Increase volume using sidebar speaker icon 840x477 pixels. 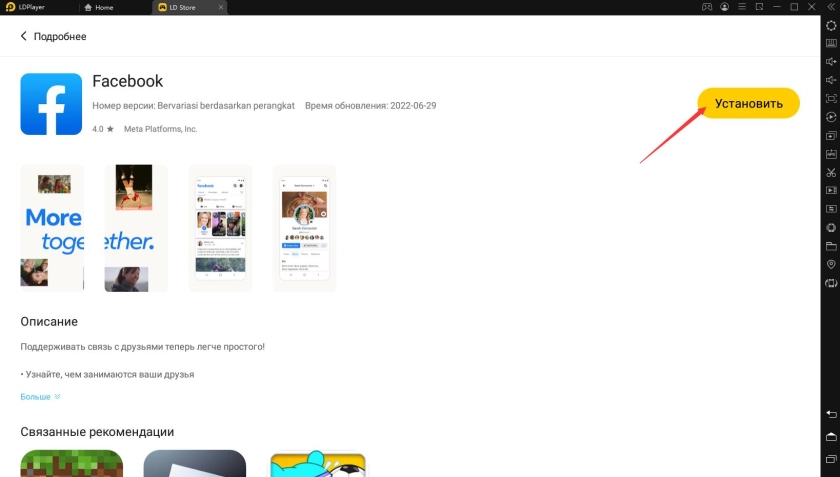click(x=830, y=62)
